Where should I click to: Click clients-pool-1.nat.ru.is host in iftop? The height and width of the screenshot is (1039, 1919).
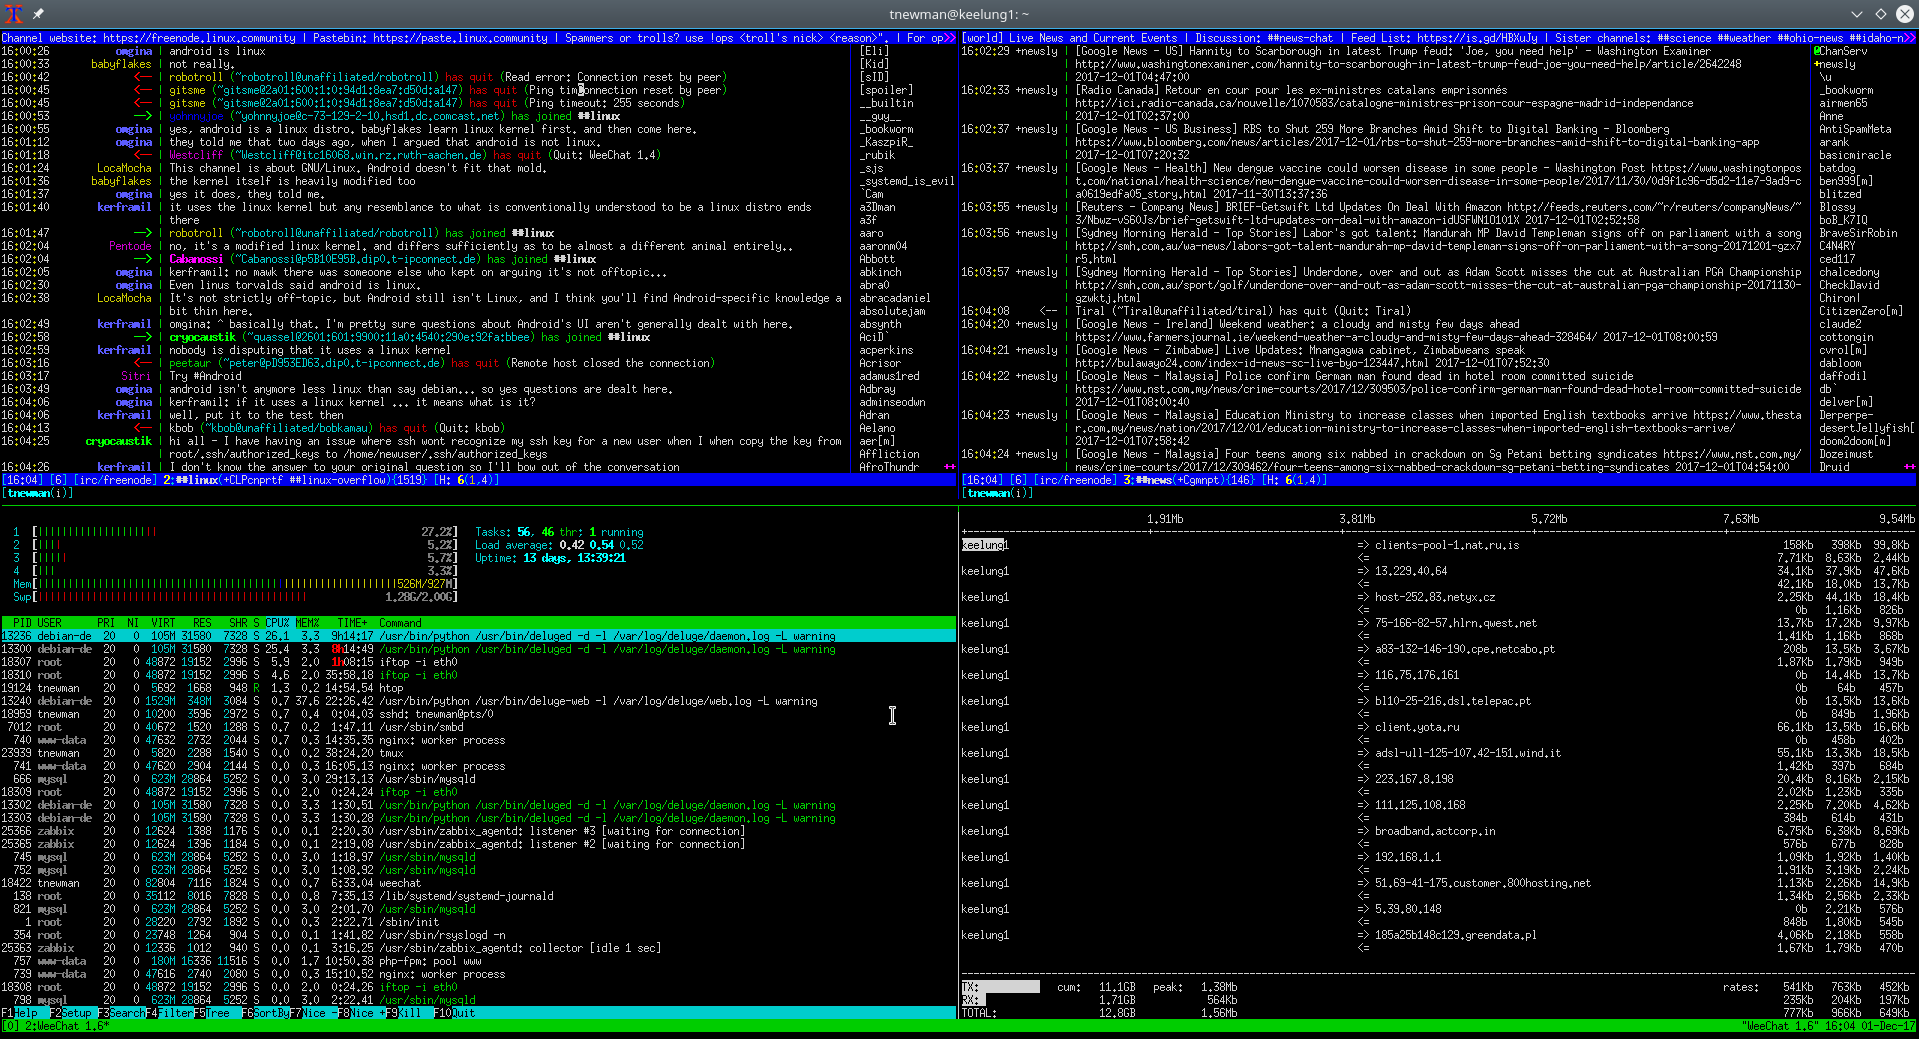(1446, 545)
